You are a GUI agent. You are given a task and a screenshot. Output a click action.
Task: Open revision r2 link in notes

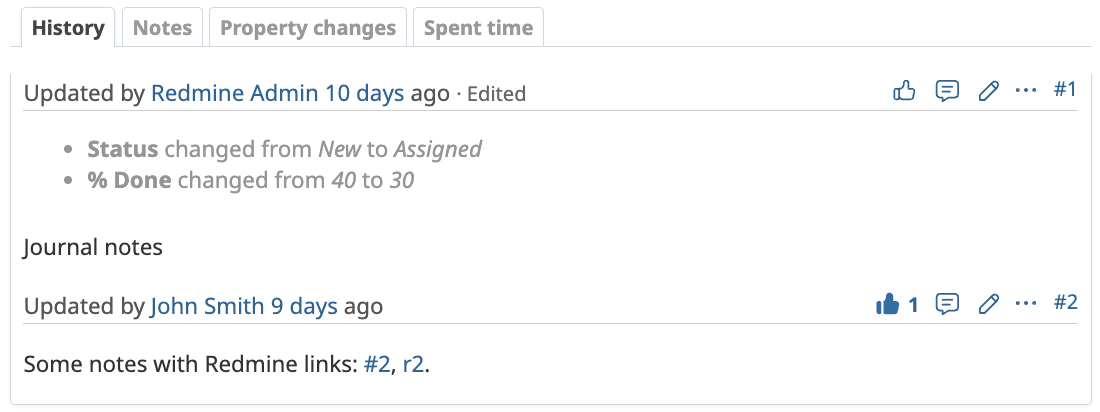[x=414, y=365]
